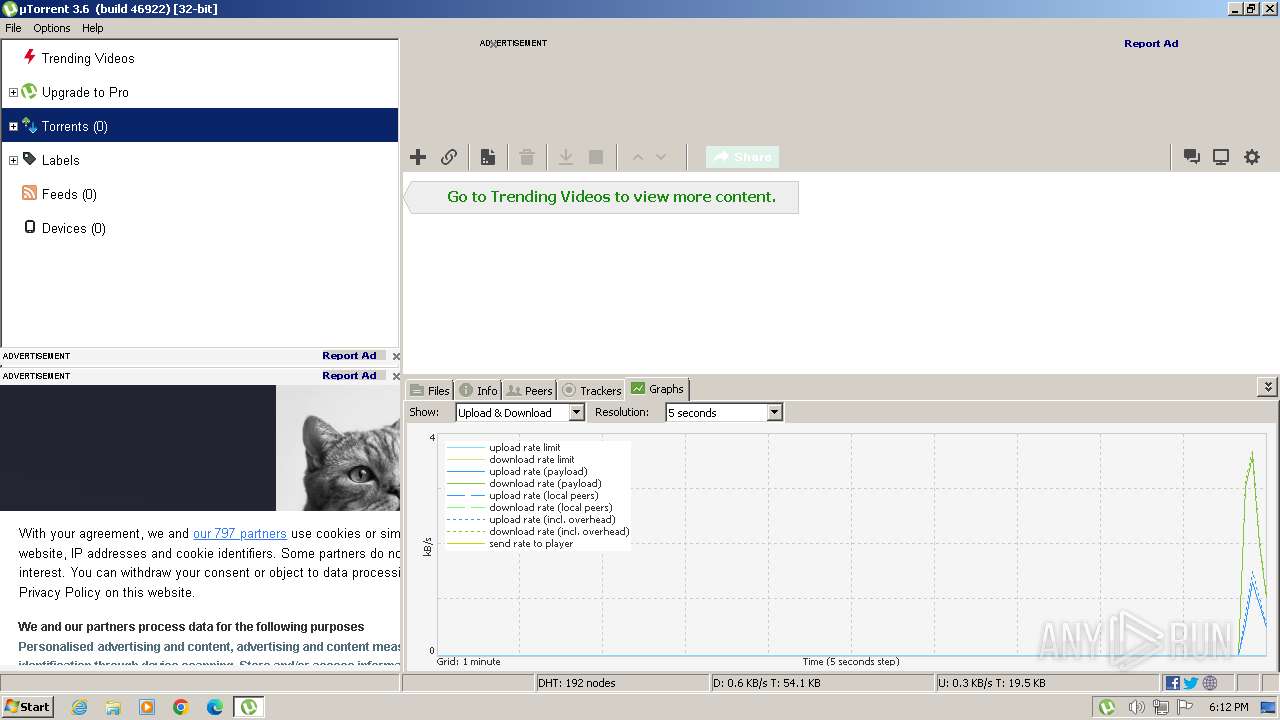Viewport: 1280px width, 720px height.
Task: Launch Microsoft Edge from the taskbar
Action: tap(215, 707)
